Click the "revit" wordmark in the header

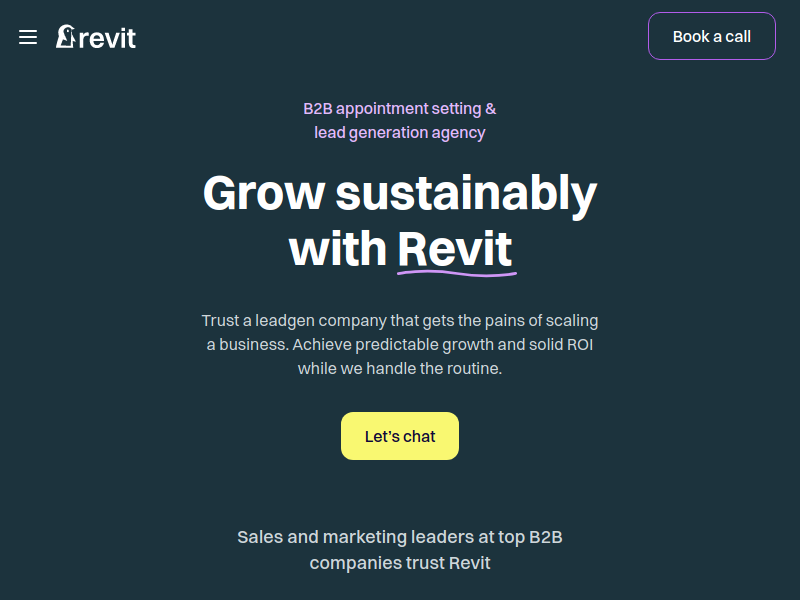[107, 38]
